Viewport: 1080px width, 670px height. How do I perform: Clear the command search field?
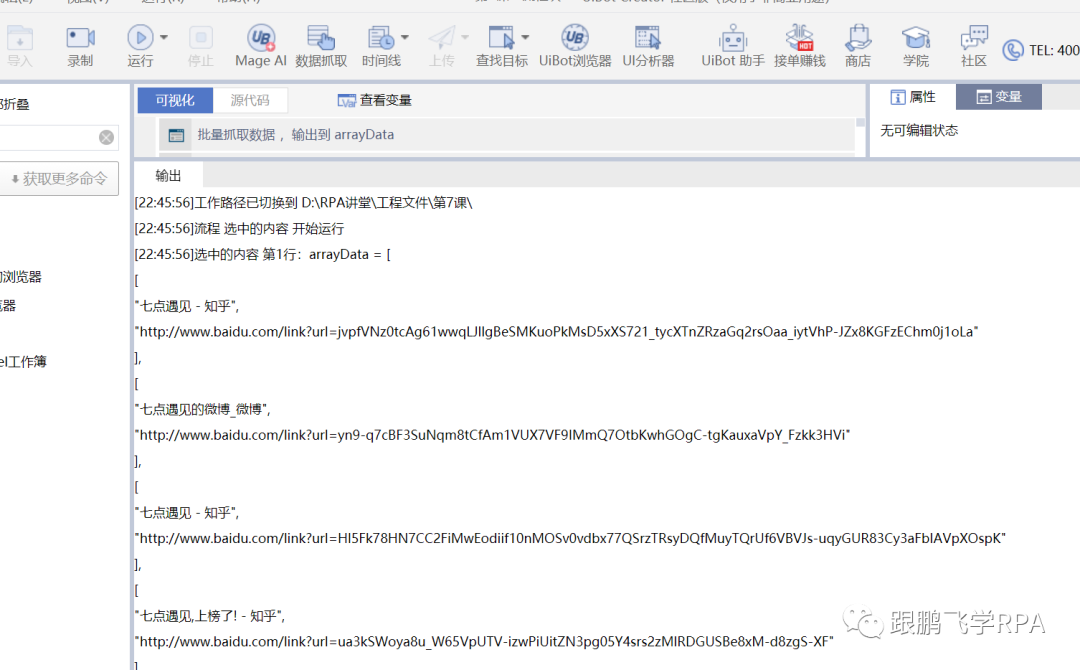pyautogui.click(x=106, y=138)
